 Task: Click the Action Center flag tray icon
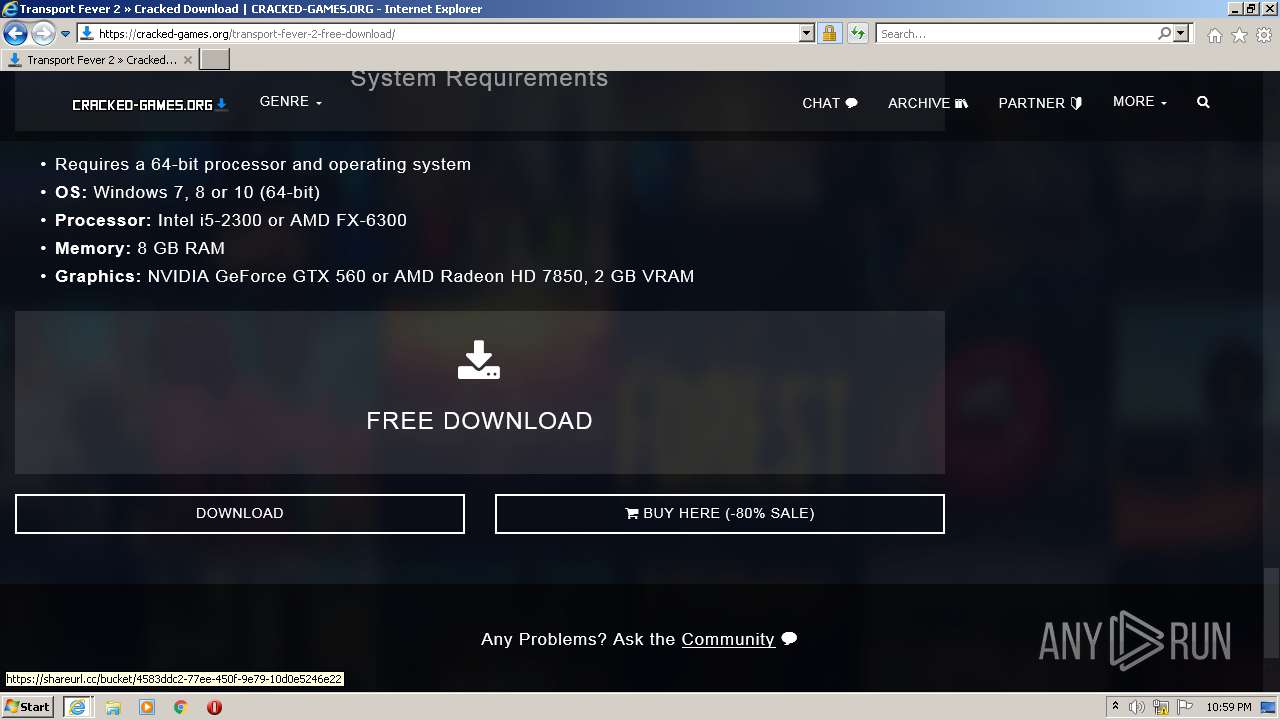coord(1185,707)
